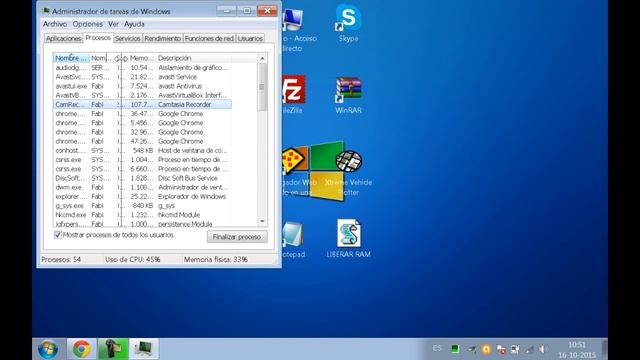This screenshot has height=360, width=640.
Task: Click the Finalizar proceso button
Action: (237, 237)
